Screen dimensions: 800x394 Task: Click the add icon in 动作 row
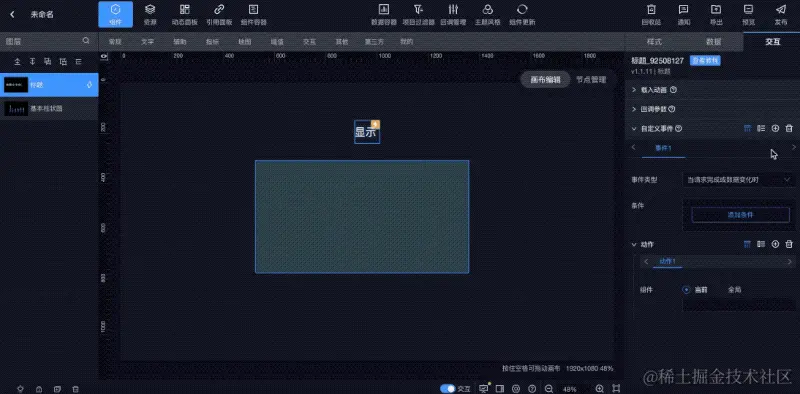pos(775,244)
